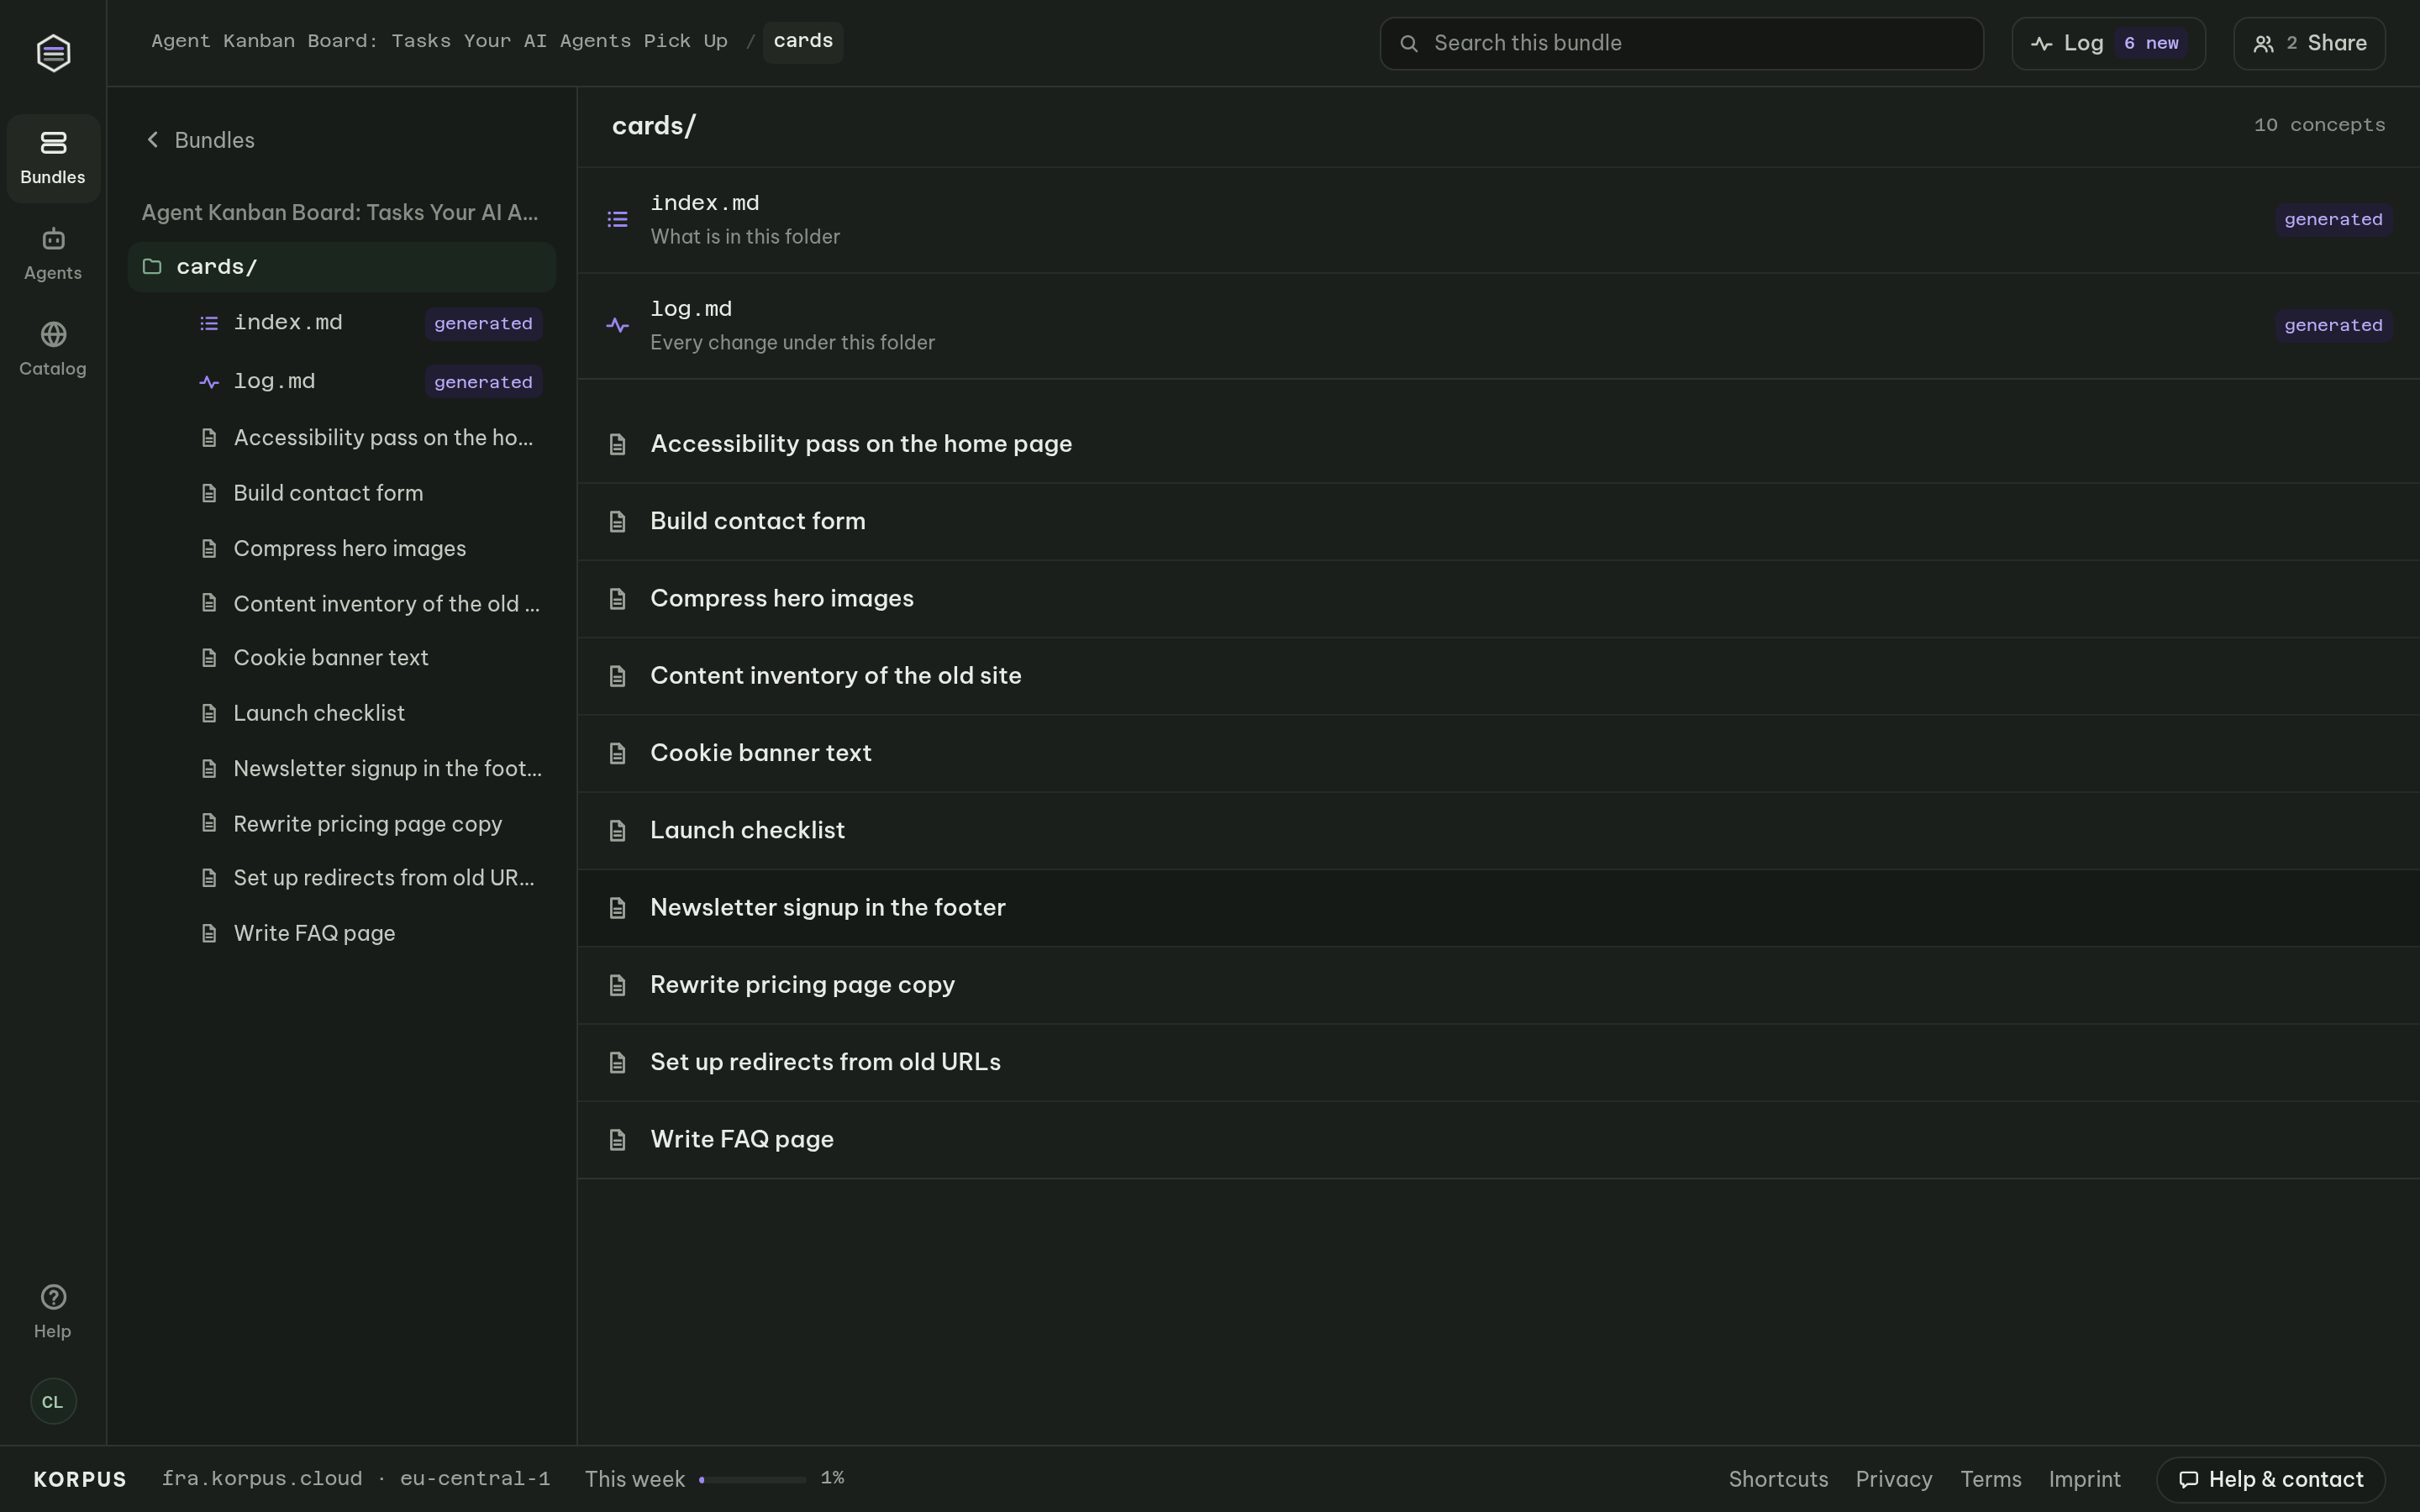Viewport: 2420px width, 1512px height.
Task: Click document icon beside Rewrite pricing page copy row
Action: tap(617, 985)
